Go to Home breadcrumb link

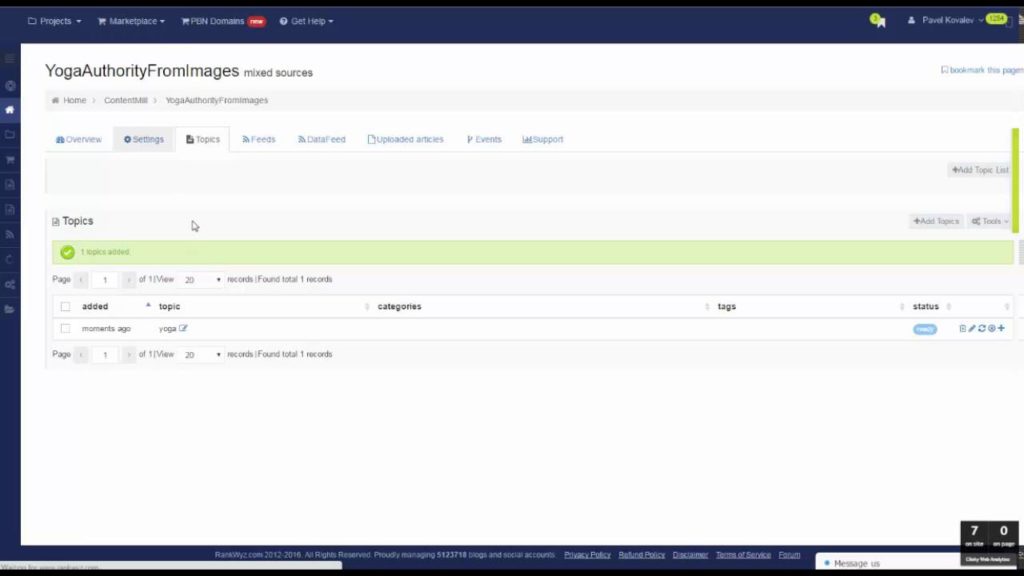(x=74, y=101)
